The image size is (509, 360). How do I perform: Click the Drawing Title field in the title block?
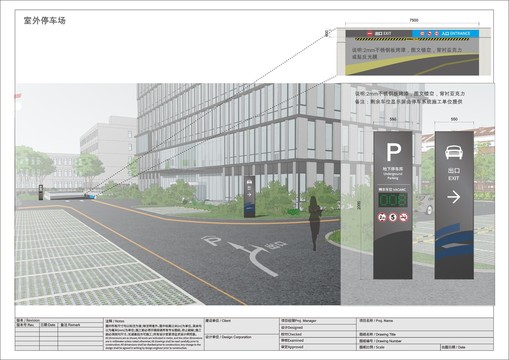click(425, 334)
